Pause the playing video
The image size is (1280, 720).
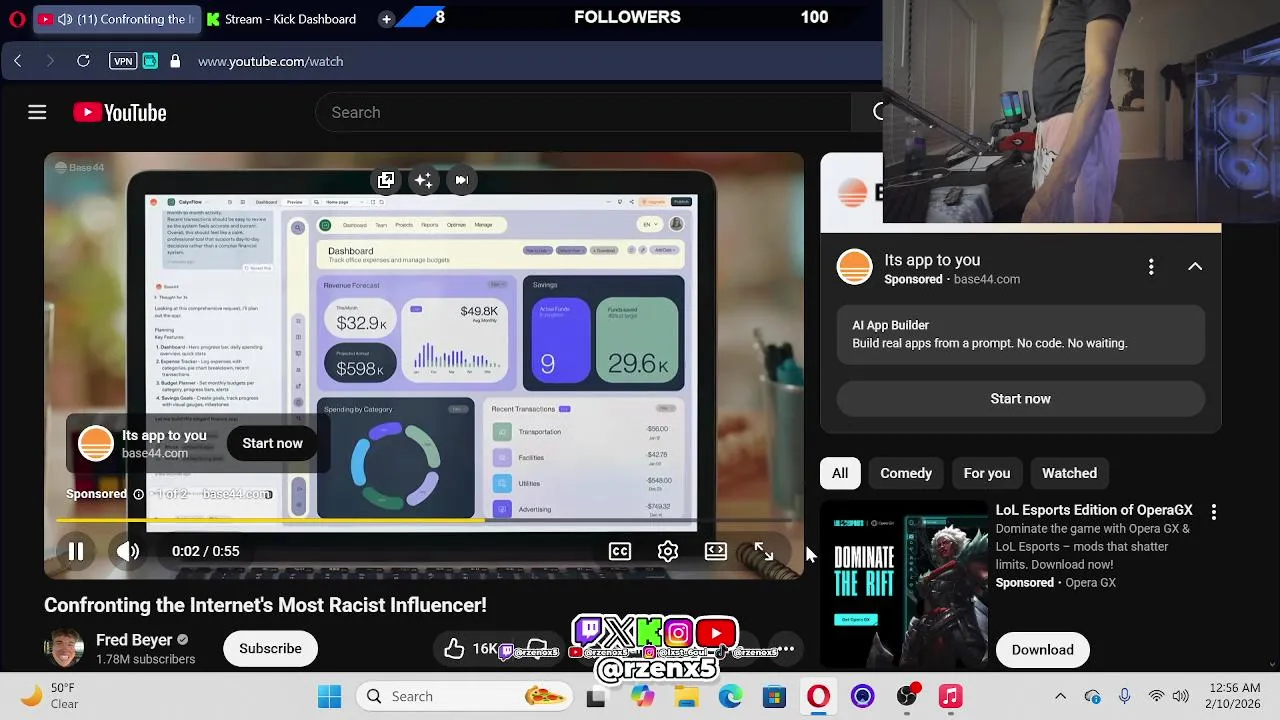(x=76, y=551)
